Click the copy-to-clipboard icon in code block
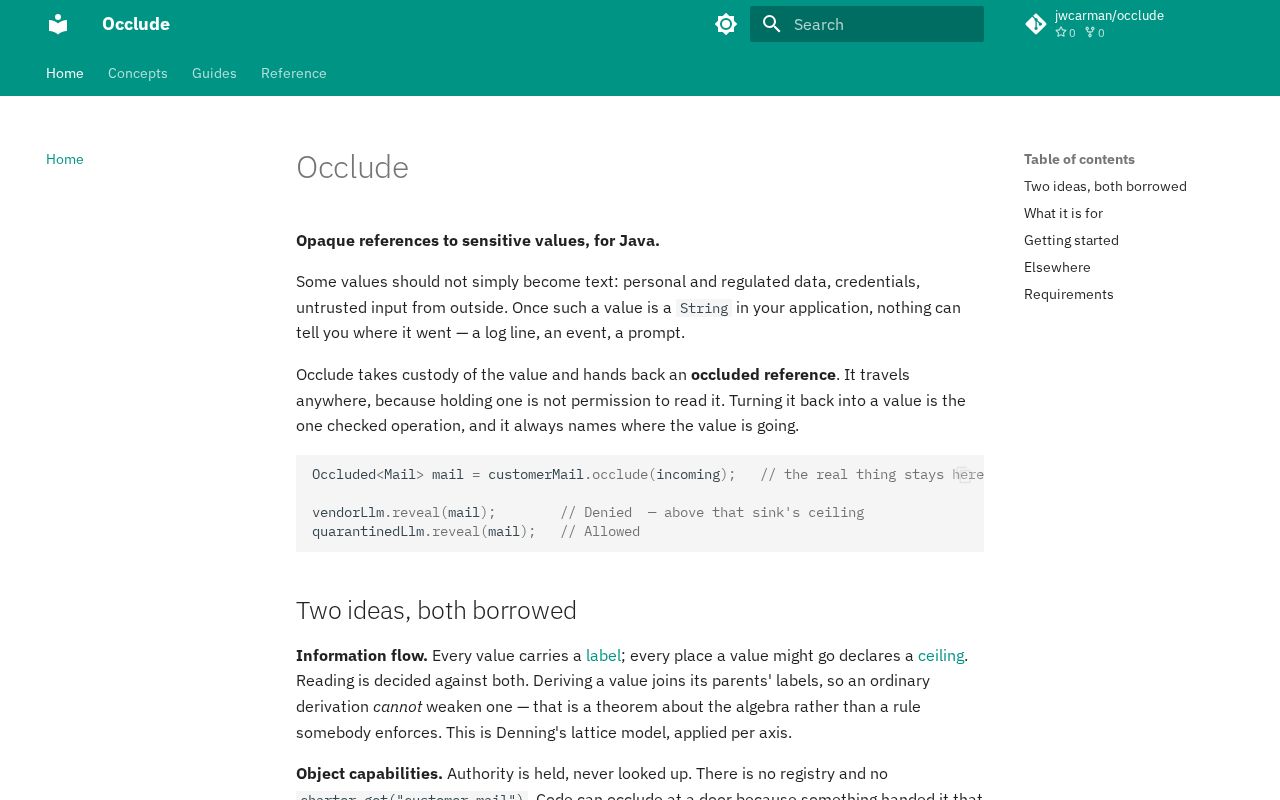The height and width of the screenshot is (800, 1280). pyautogui.click(x=963, y=475)
